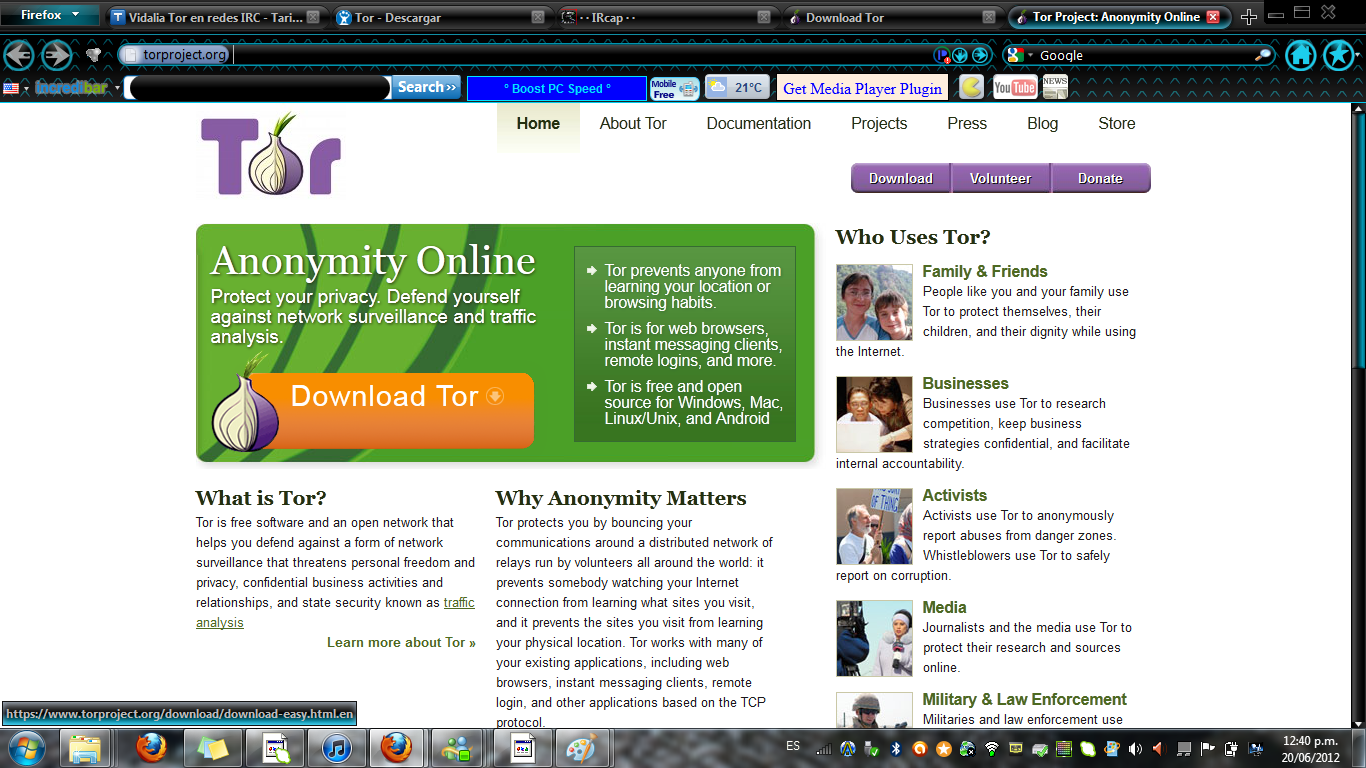This screenshot has height=768, width=1366.
Task: Open Windows Explorer from the taskbar
Action: pos(86,748)
